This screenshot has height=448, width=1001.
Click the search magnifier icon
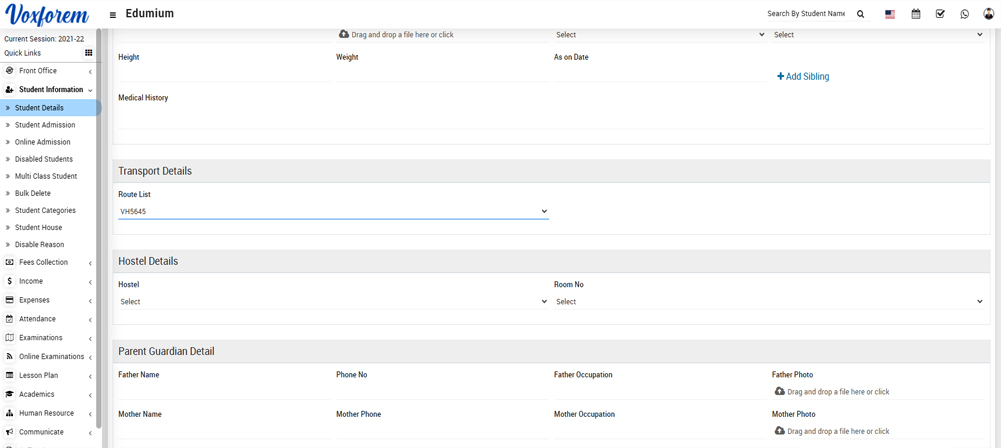(860, 14)
